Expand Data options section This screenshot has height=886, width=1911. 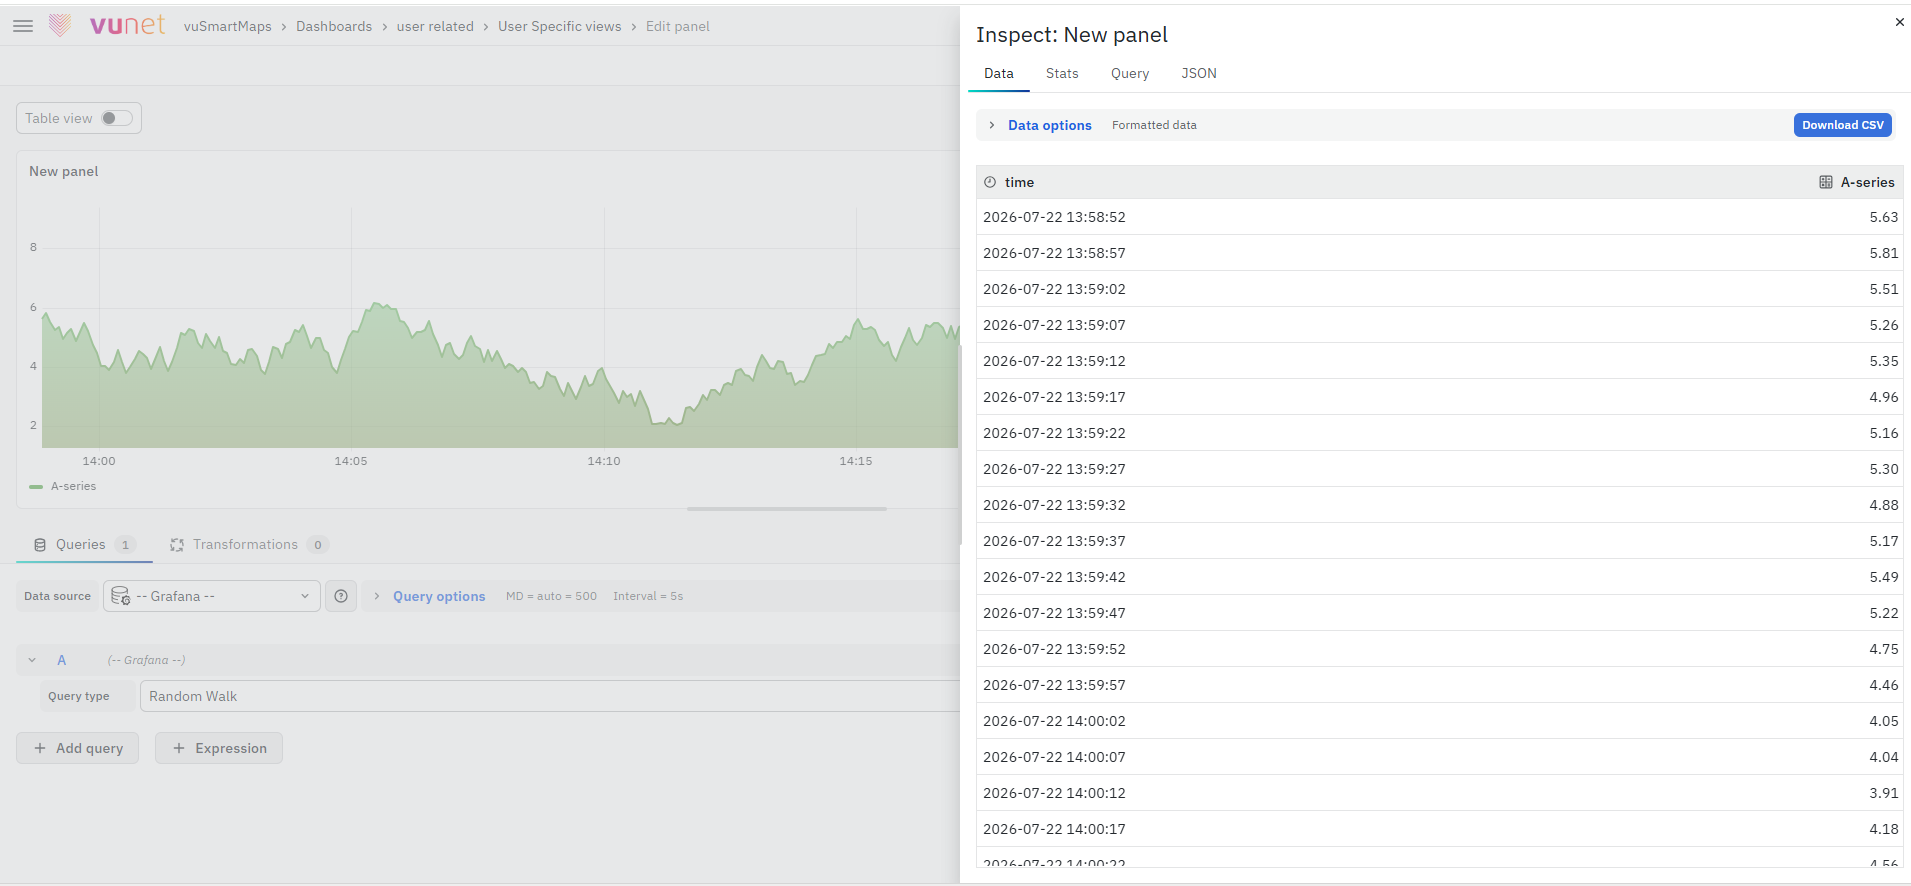(992, 125)
